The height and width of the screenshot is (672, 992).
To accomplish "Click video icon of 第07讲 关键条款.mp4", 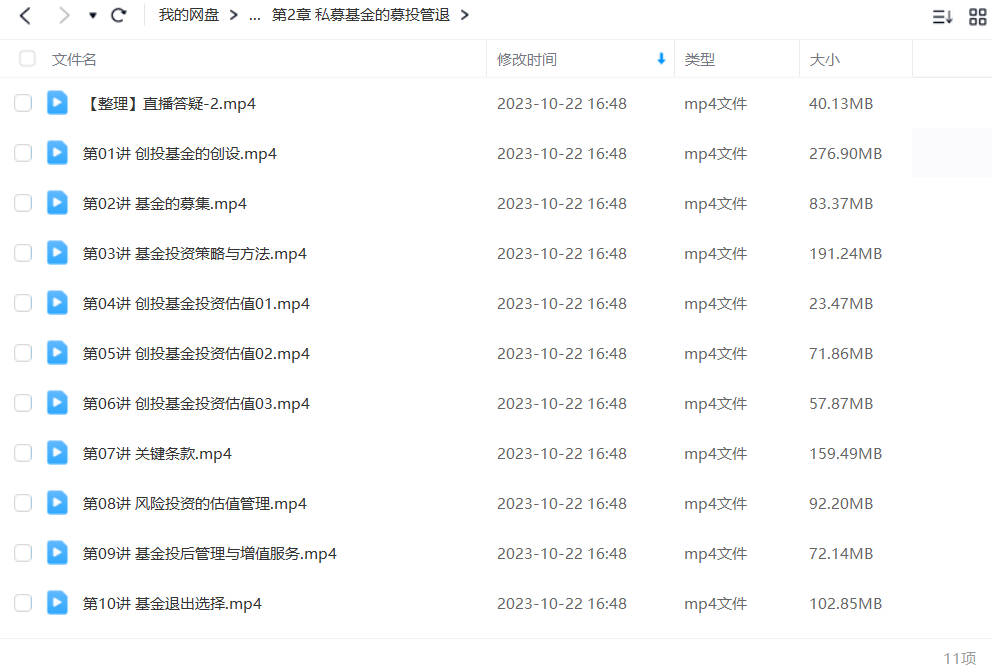I will coord(57,453).
